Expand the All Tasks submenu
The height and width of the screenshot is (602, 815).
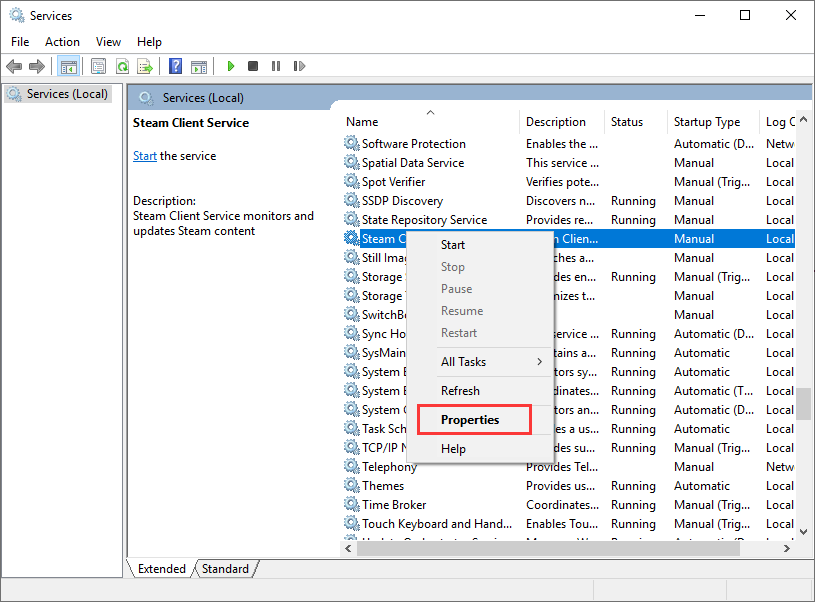pos(479,362)
